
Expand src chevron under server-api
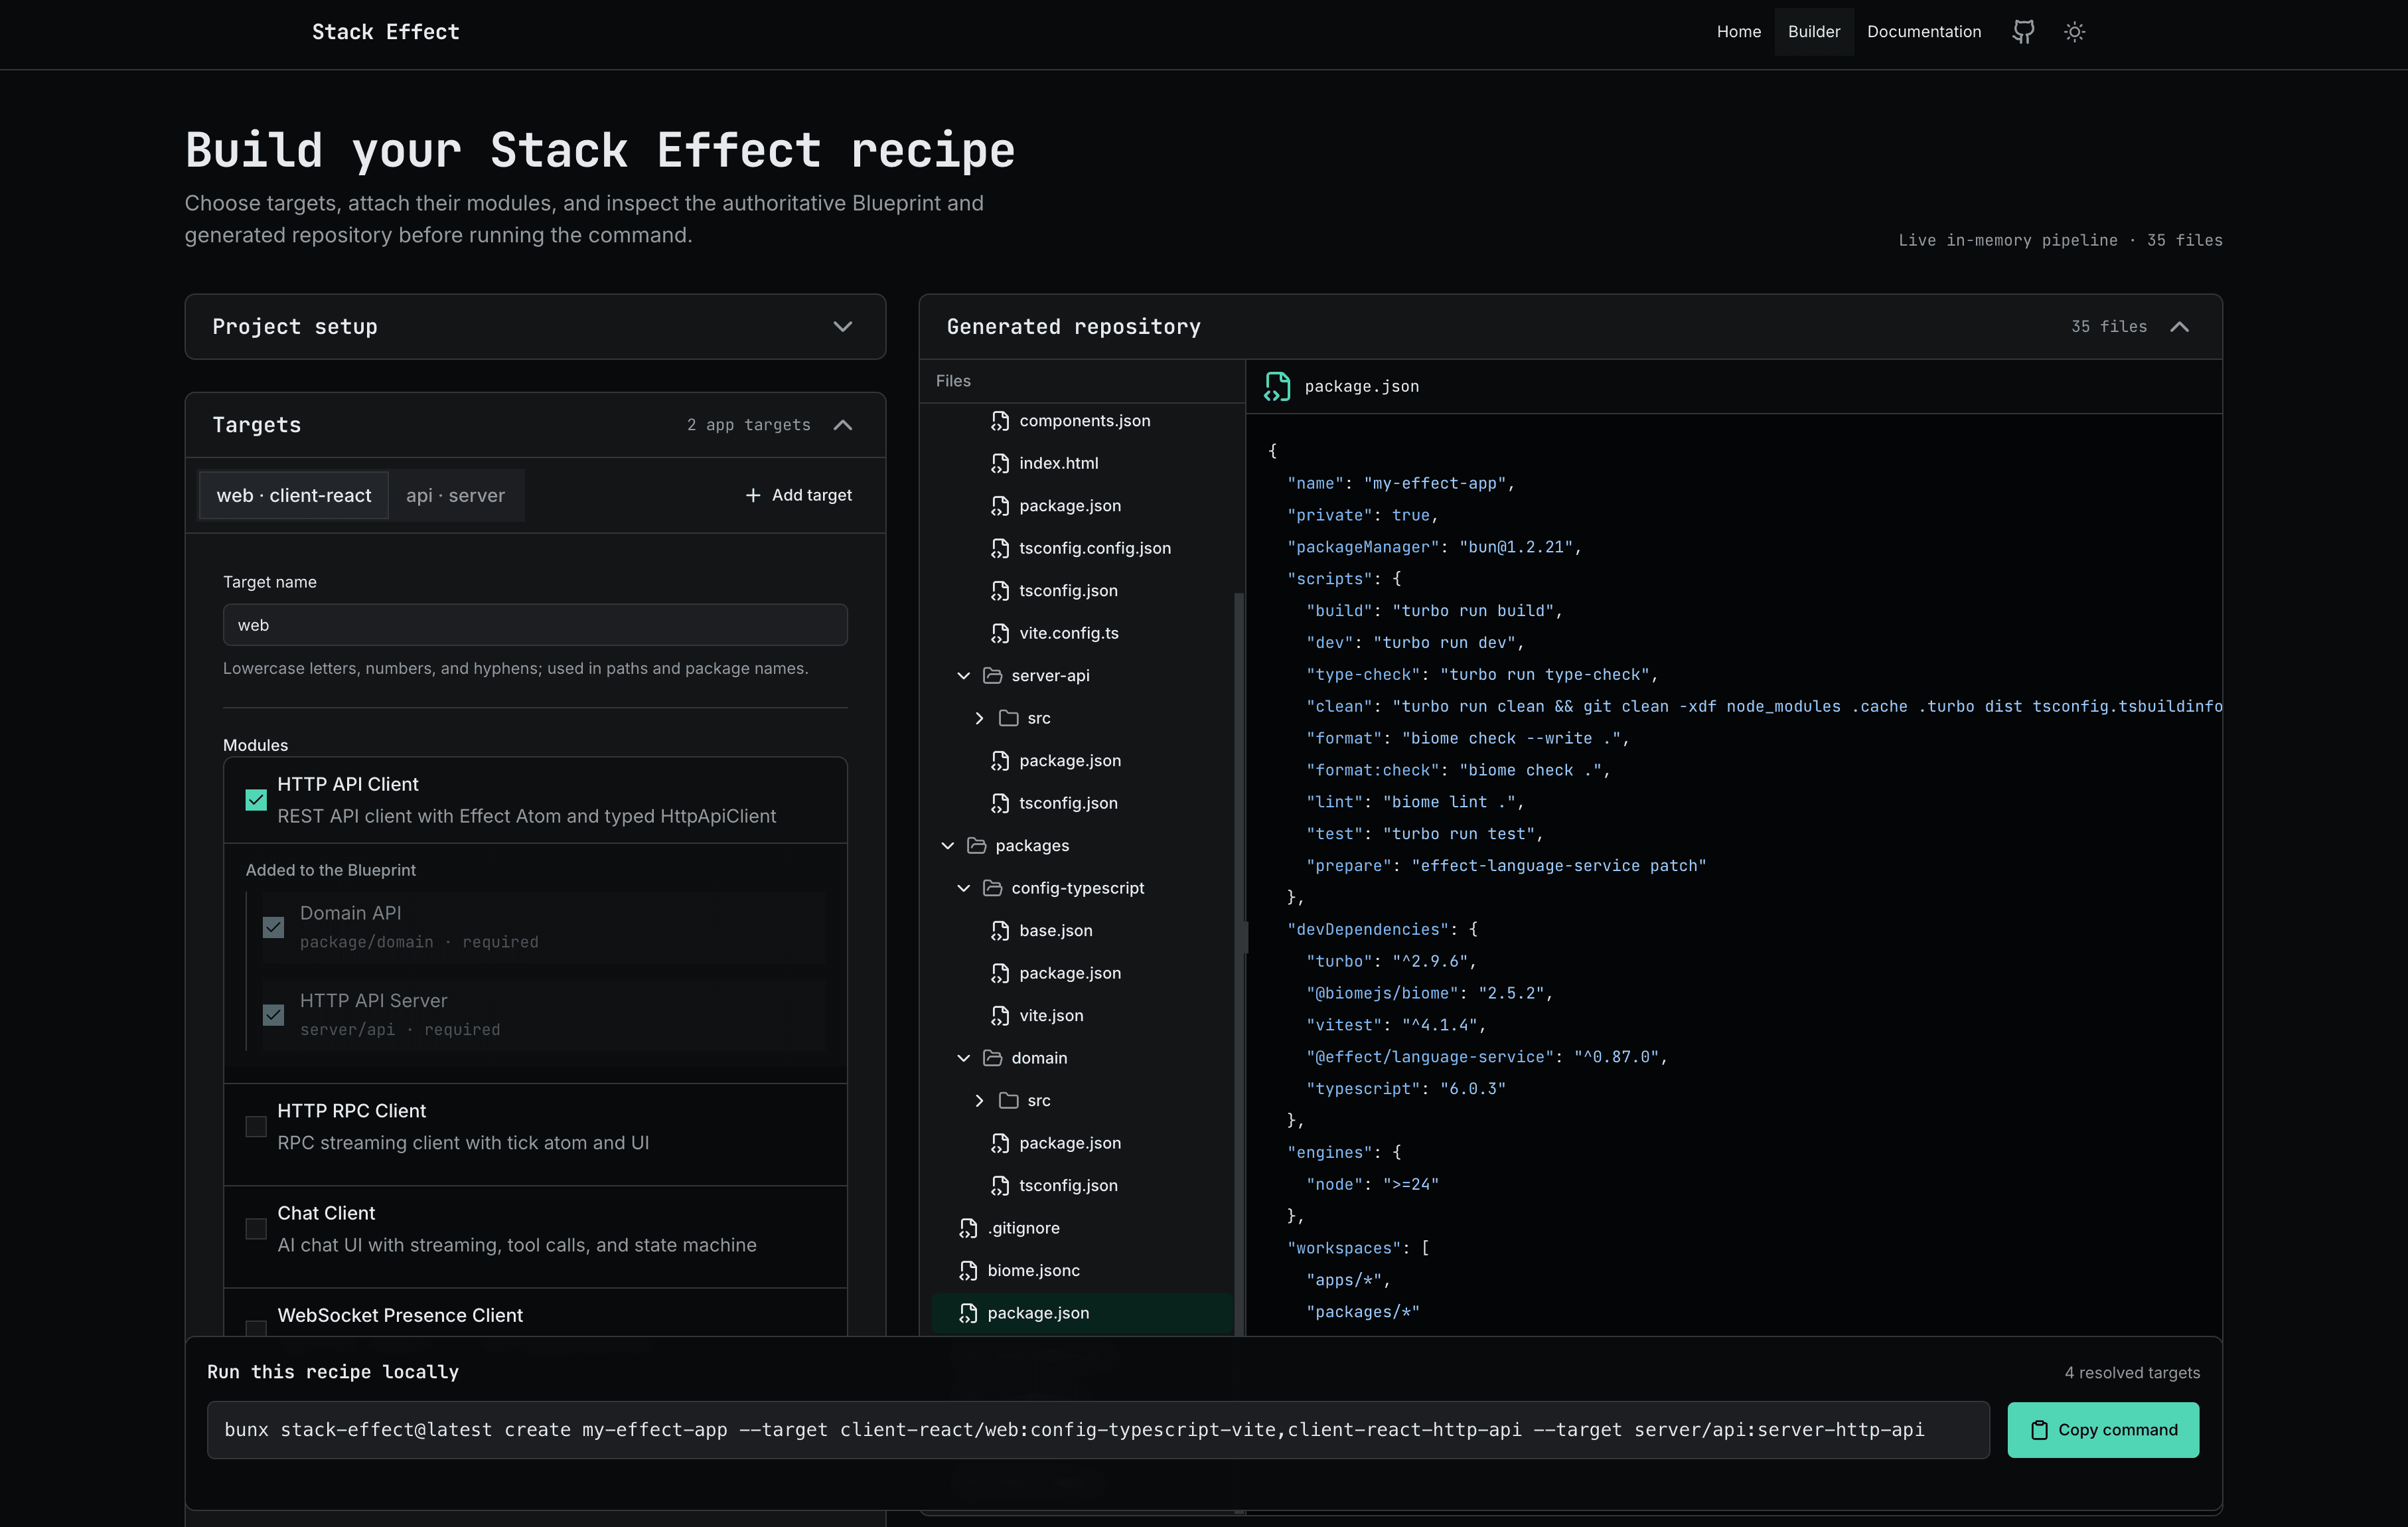979,718
